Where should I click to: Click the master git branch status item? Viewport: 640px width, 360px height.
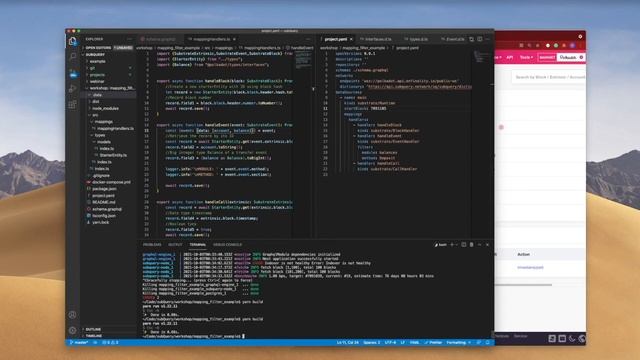pyautogui.click(x=79, y=342)
